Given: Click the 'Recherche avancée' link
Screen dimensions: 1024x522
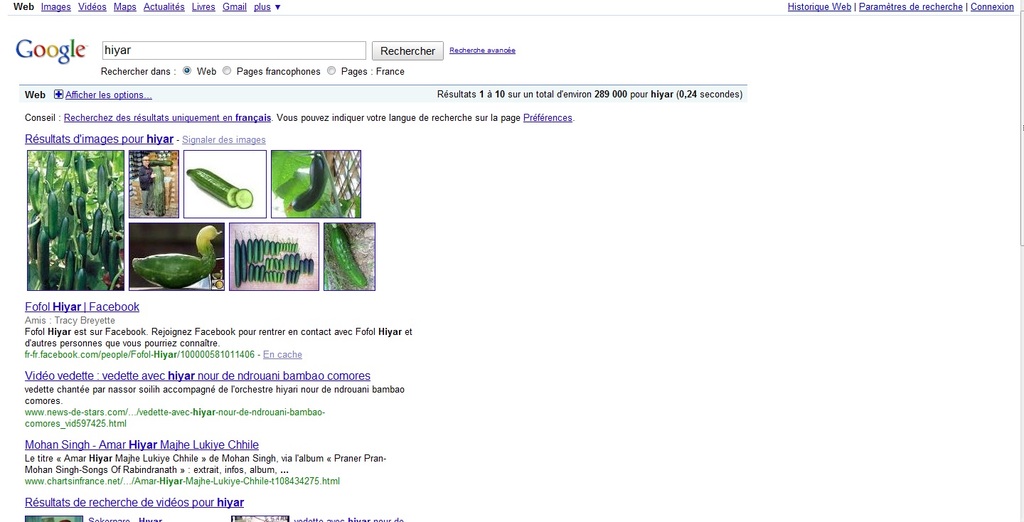Looking at the screenshot, I should pyautogui.click(x=482, y=51).
